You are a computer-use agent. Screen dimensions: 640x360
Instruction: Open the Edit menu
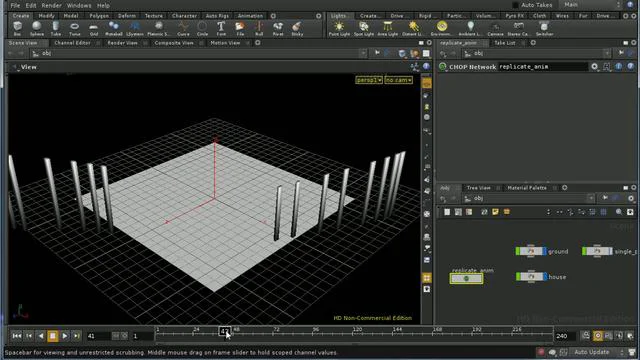click(31, 5)
